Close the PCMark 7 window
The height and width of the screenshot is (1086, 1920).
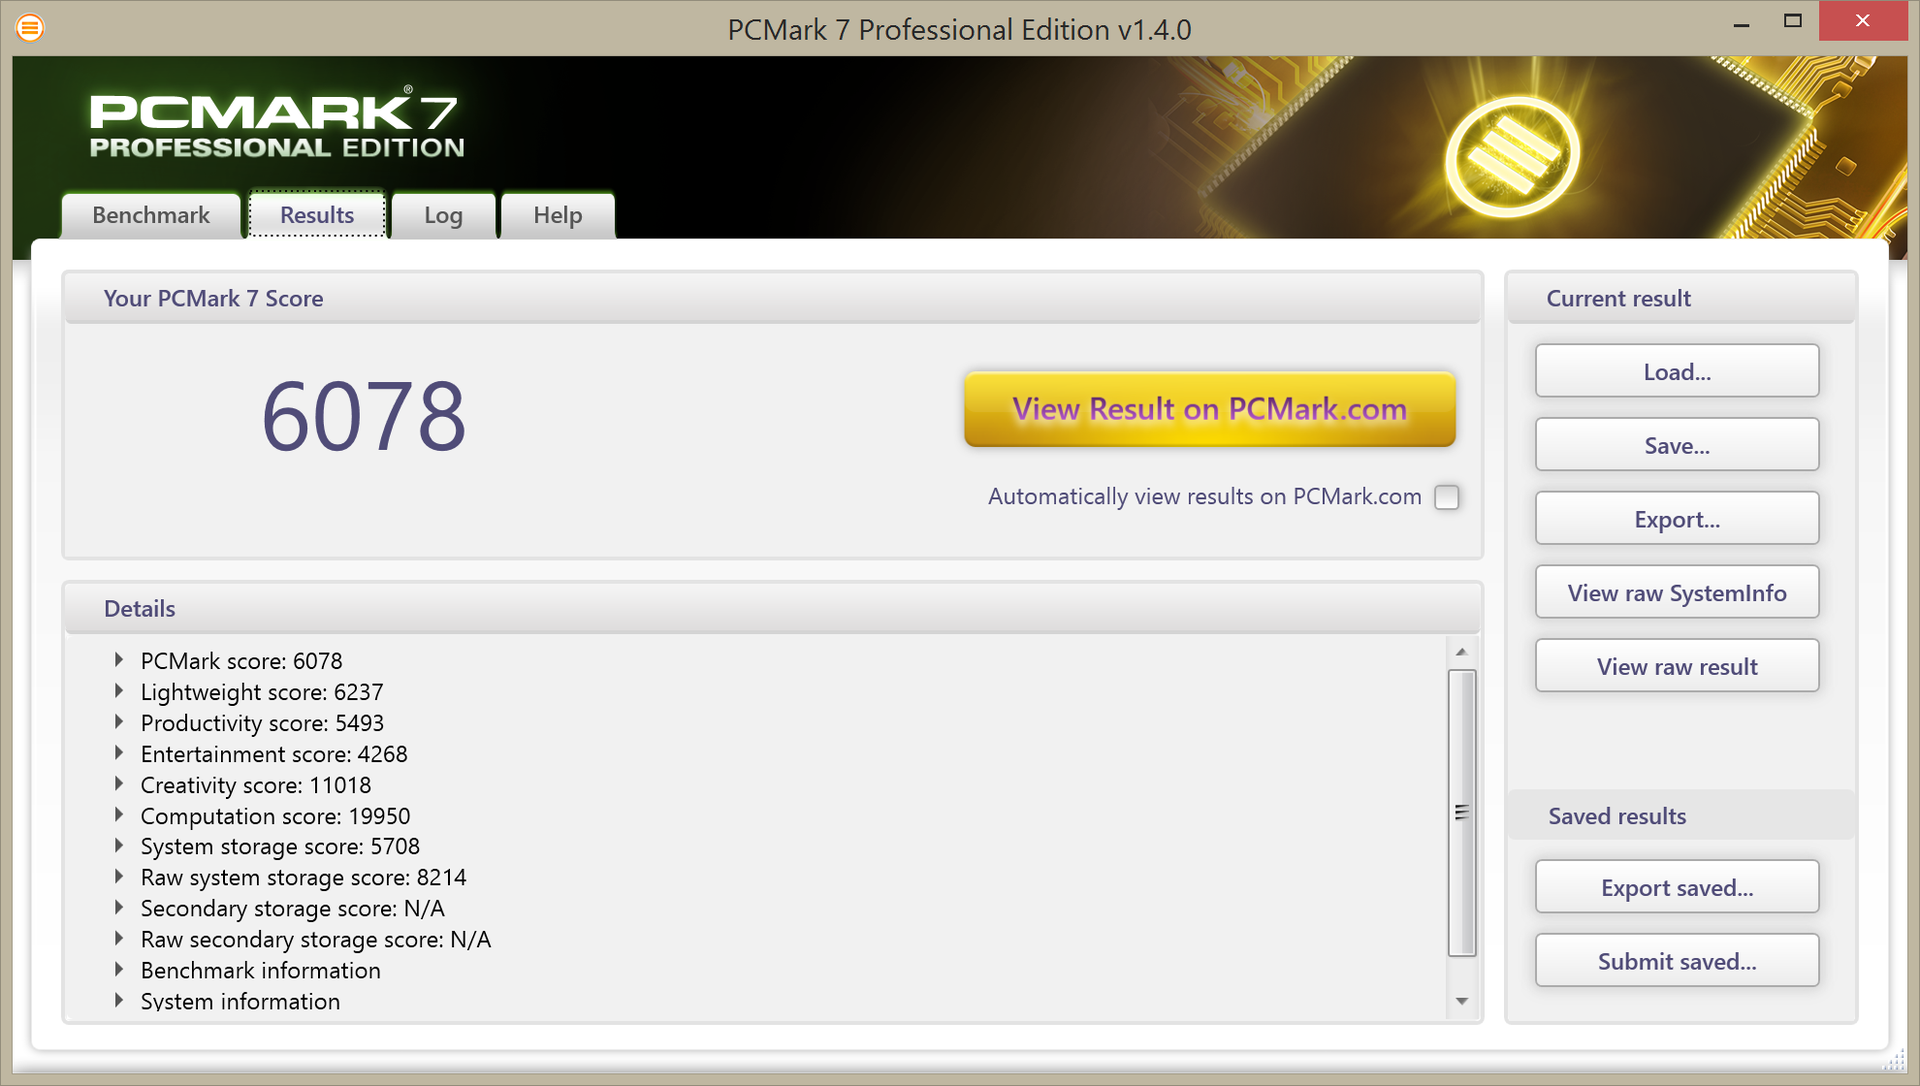pos(1861,21)
